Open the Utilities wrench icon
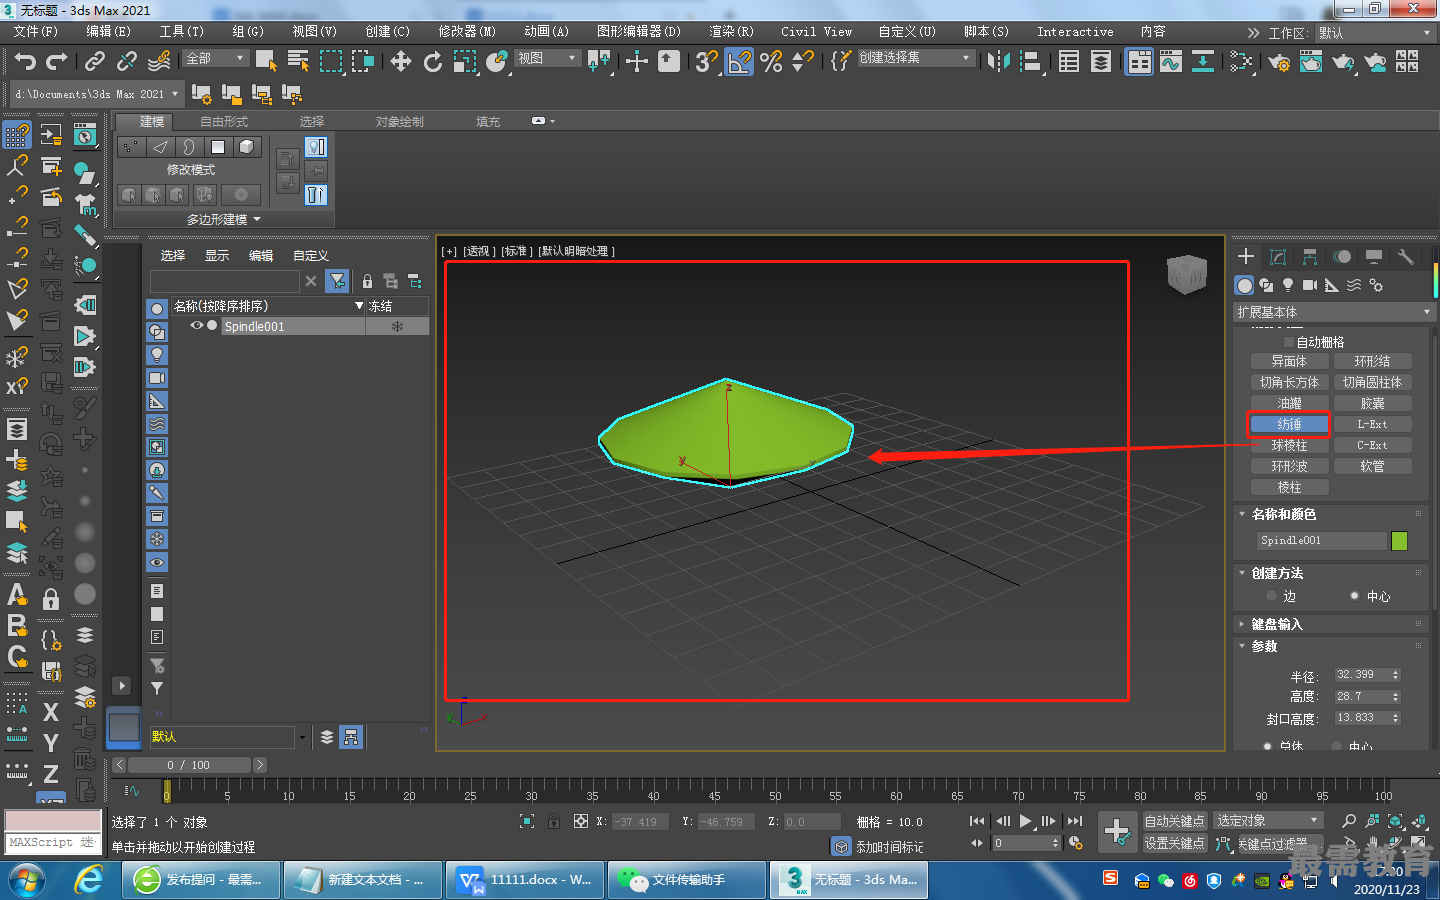This screenshot has width=1440, height=900. click(1406, 257)
